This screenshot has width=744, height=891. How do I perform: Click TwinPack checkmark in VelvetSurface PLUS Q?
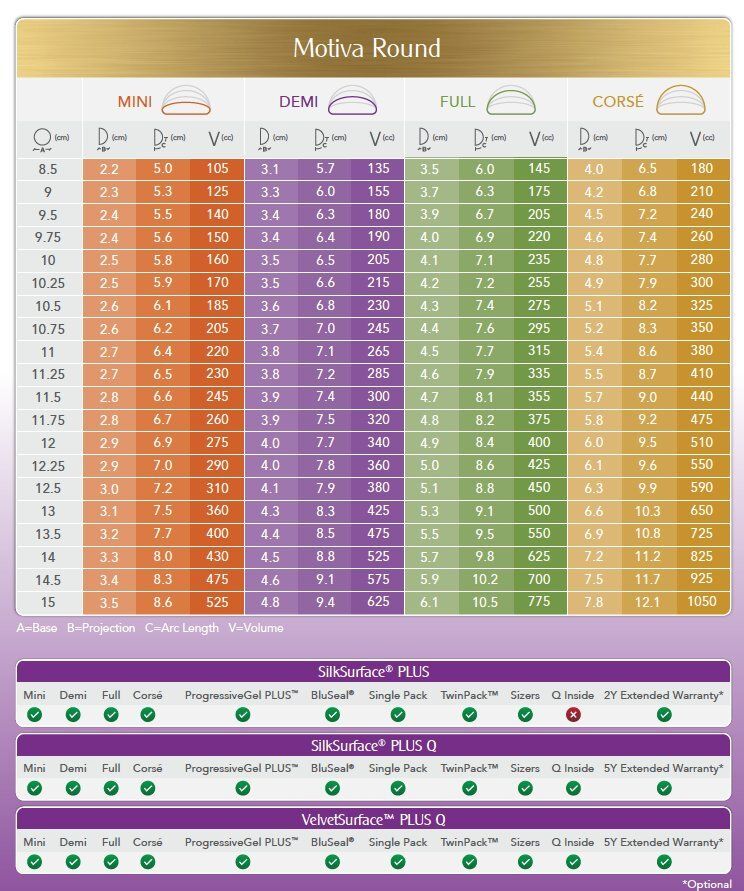pyautogui.click(x=469, y=862)
